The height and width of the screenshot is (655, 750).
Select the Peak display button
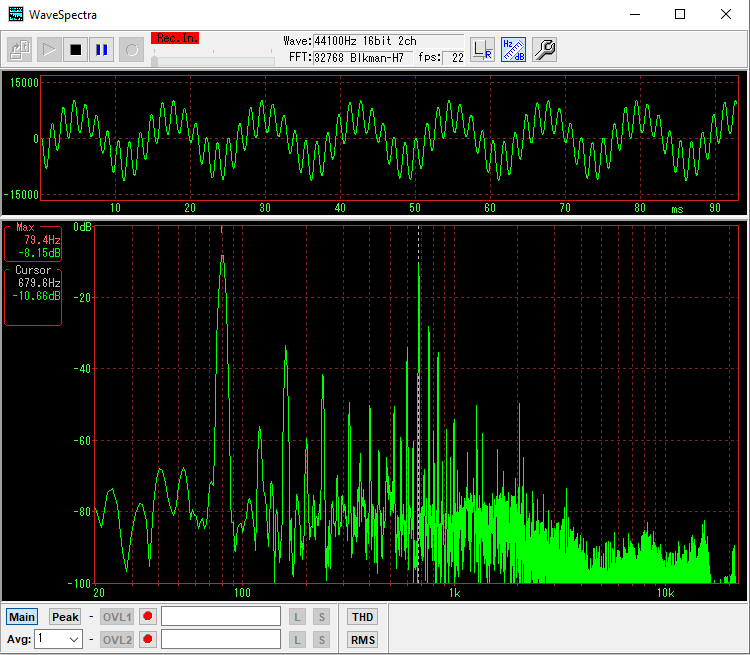pyautogui.click(x=65, y=617)
